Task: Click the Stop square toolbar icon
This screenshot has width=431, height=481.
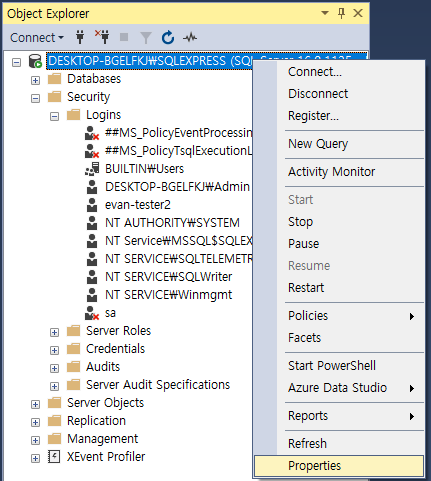Action: point(124,37)
